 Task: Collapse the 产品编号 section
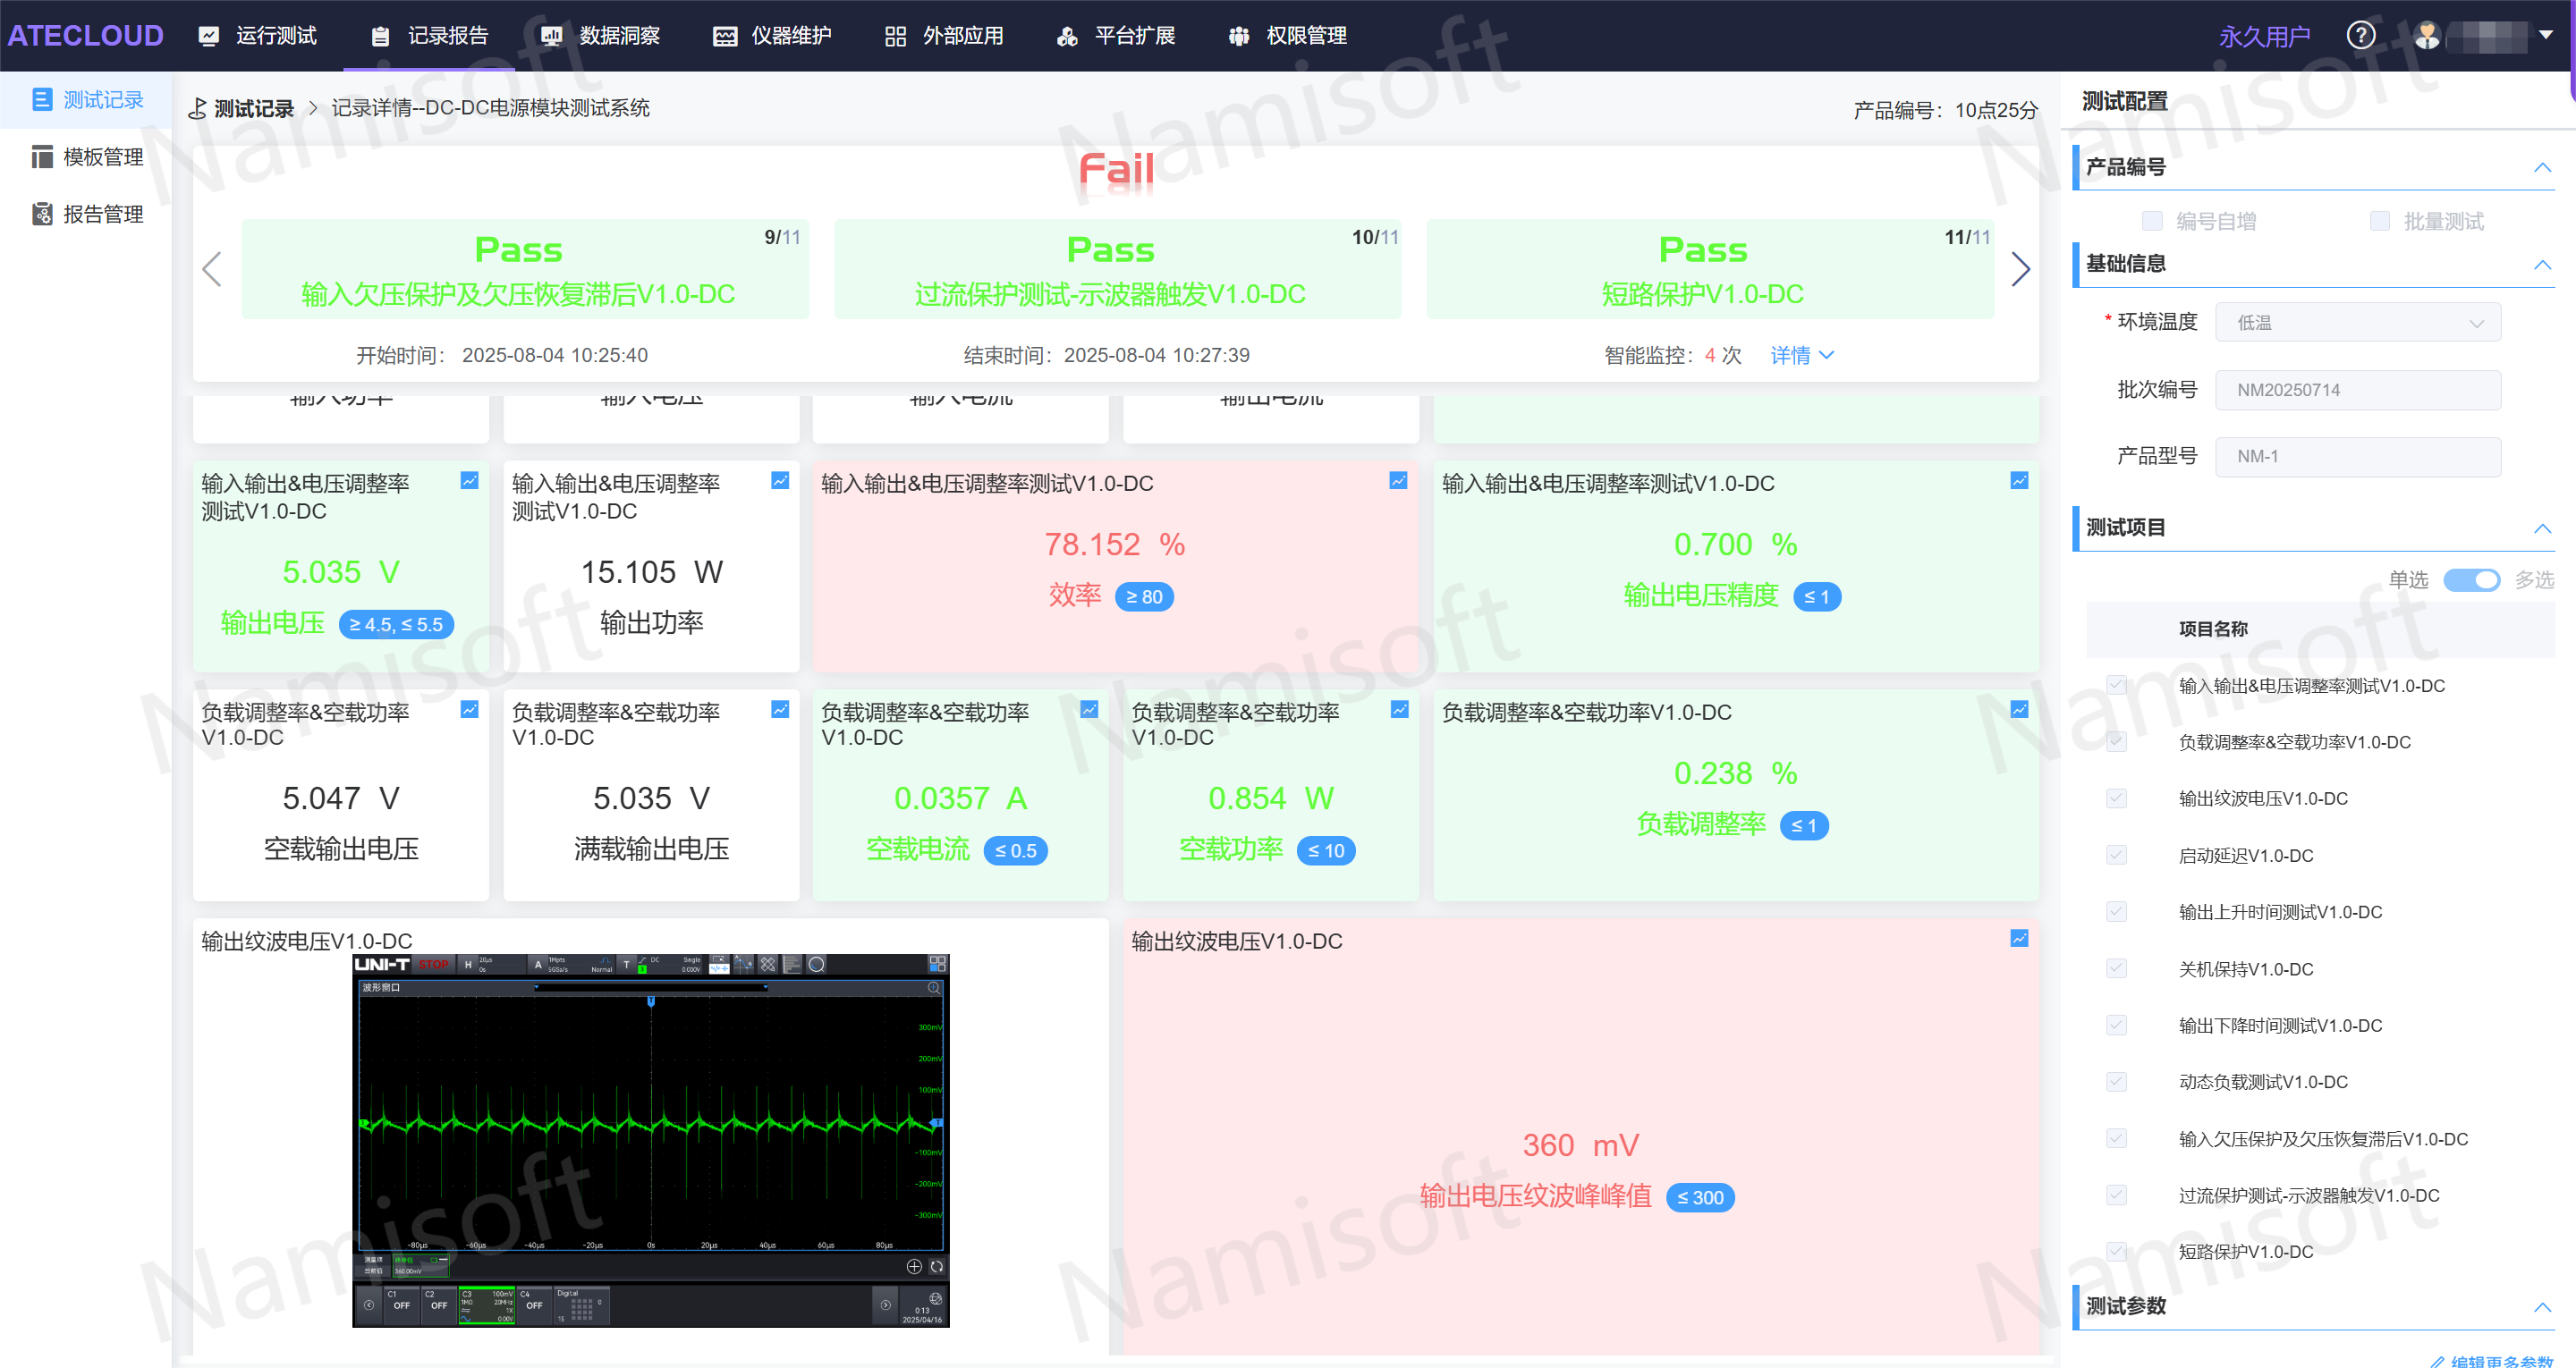[2542, 167]
